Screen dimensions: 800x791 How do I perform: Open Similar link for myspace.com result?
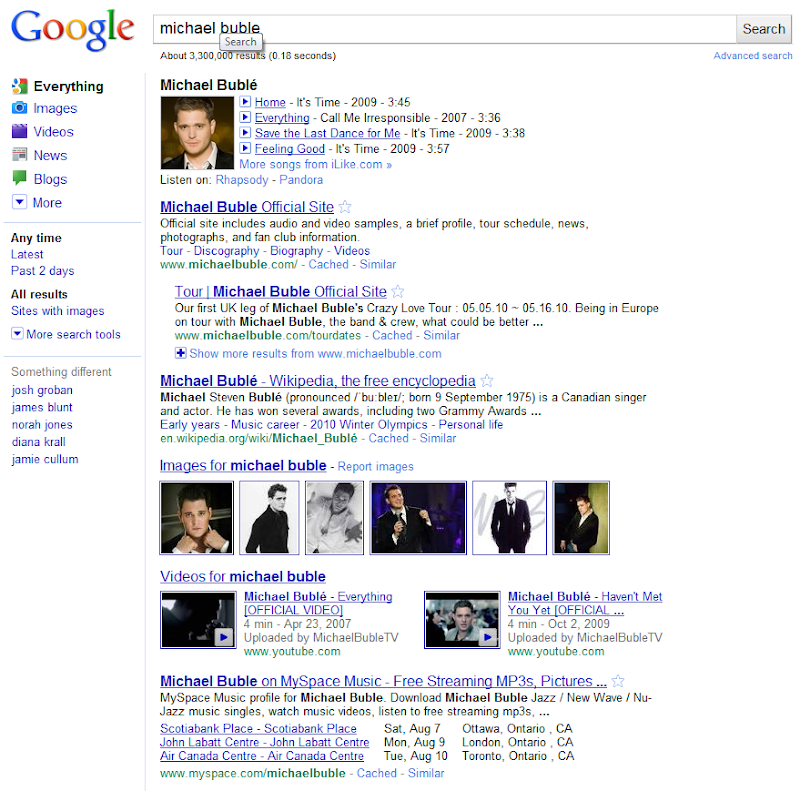tap(426, 773)
